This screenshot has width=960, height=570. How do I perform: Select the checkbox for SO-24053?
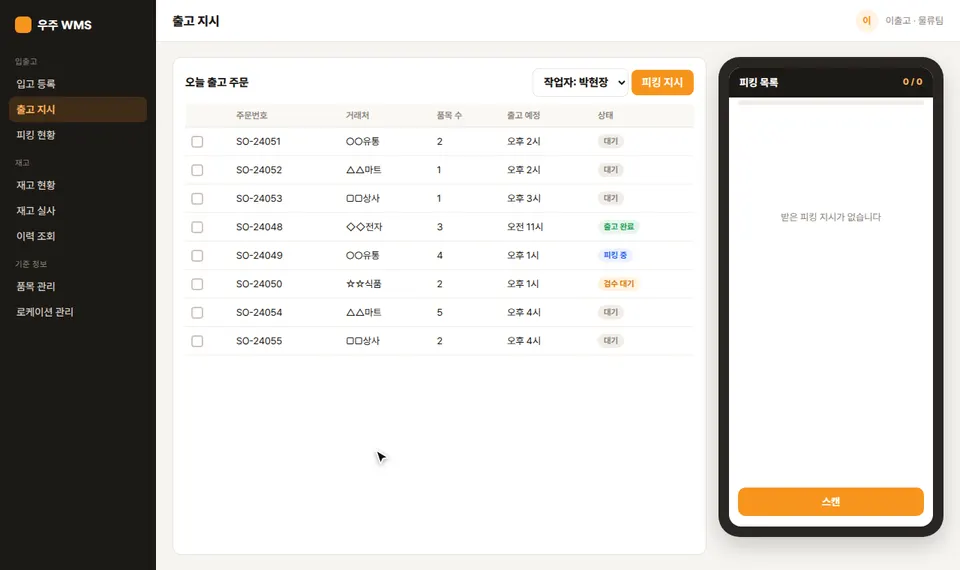[x=197, y=198]
